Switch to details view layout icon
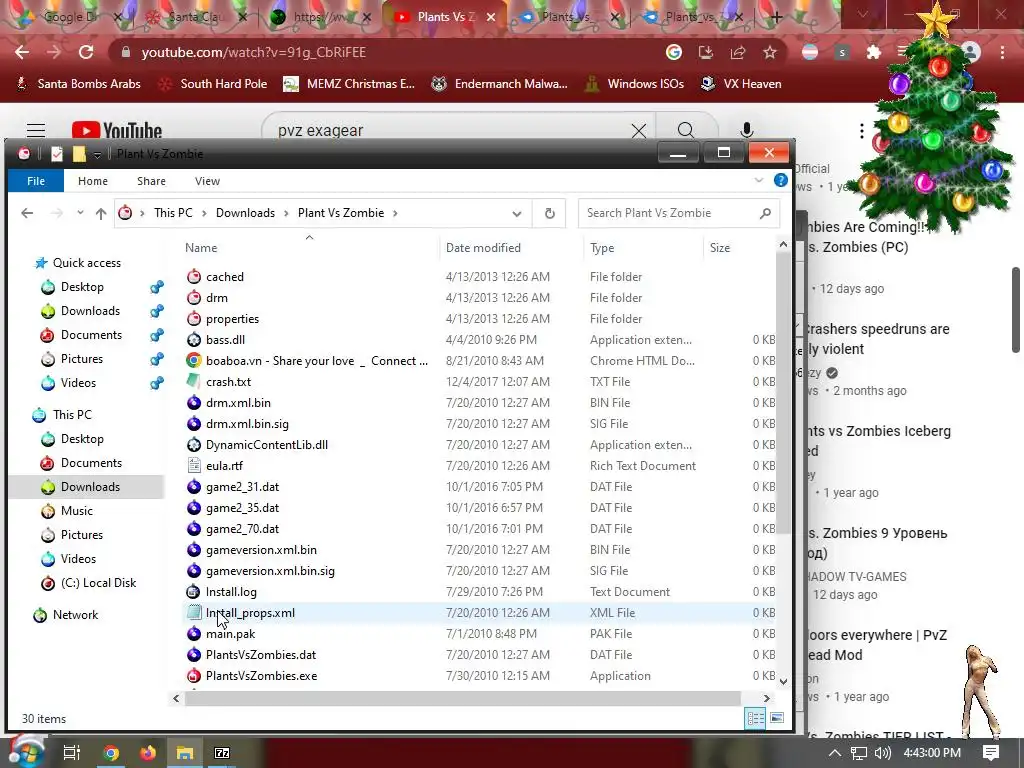Screen dimensions: 1024x768 (x=756, y=718)
